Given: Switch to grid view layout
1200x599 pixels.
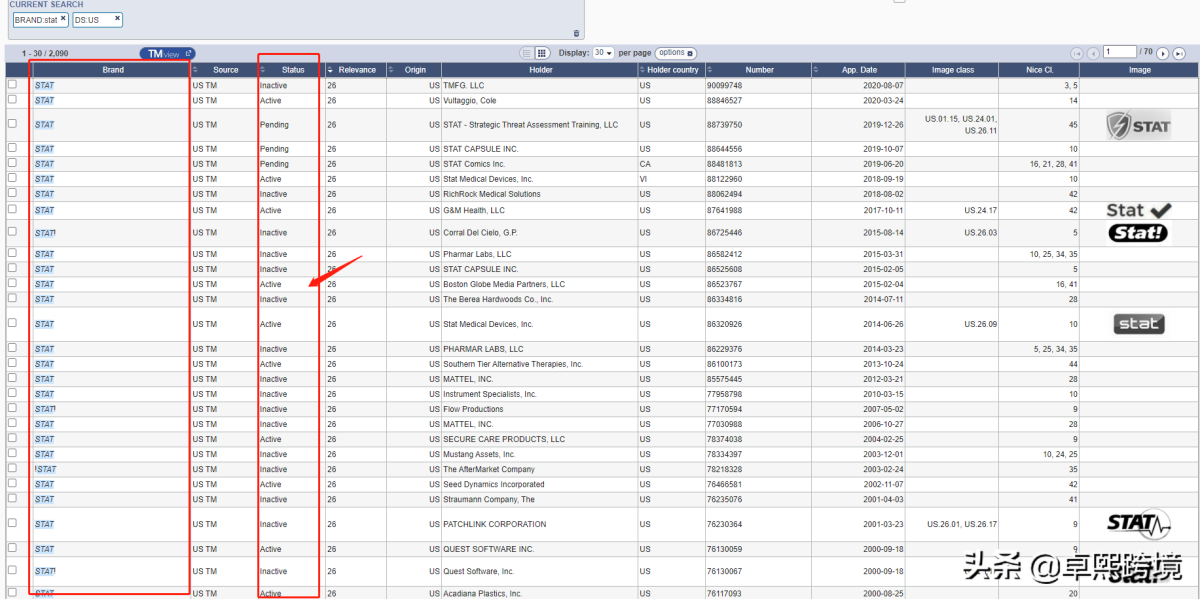Looking at the screenshot, I should click(542, 53).
